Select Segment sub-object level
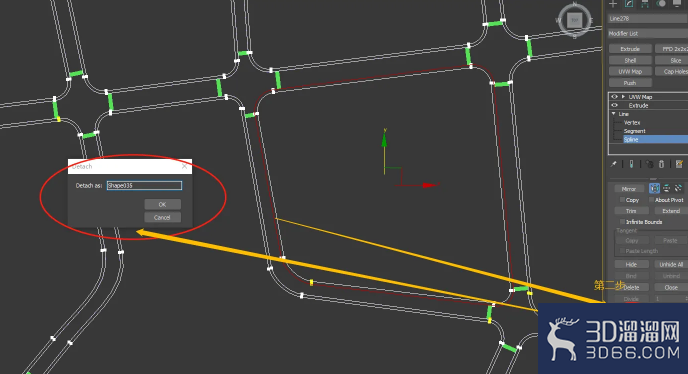This screenshot has width=688, height=374. 634,131
